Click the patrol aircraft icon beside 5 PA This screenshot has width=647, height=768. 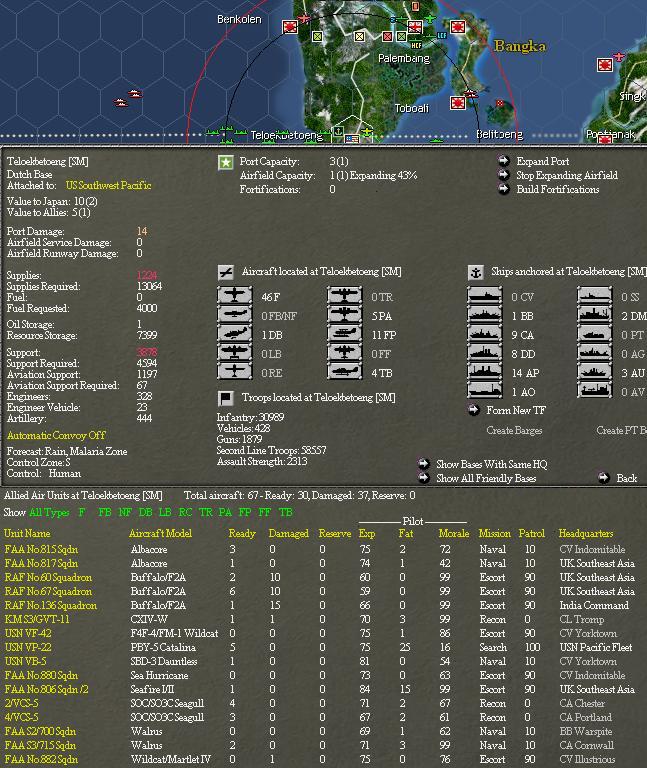click(x=345, y=314)
